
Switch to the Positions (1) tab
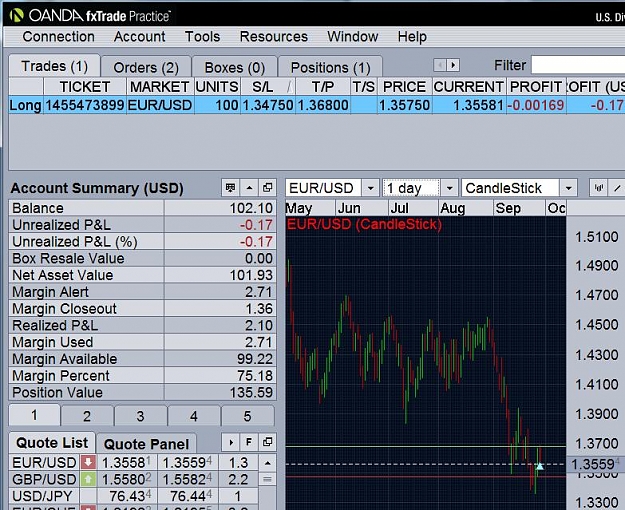click(330, 67)
